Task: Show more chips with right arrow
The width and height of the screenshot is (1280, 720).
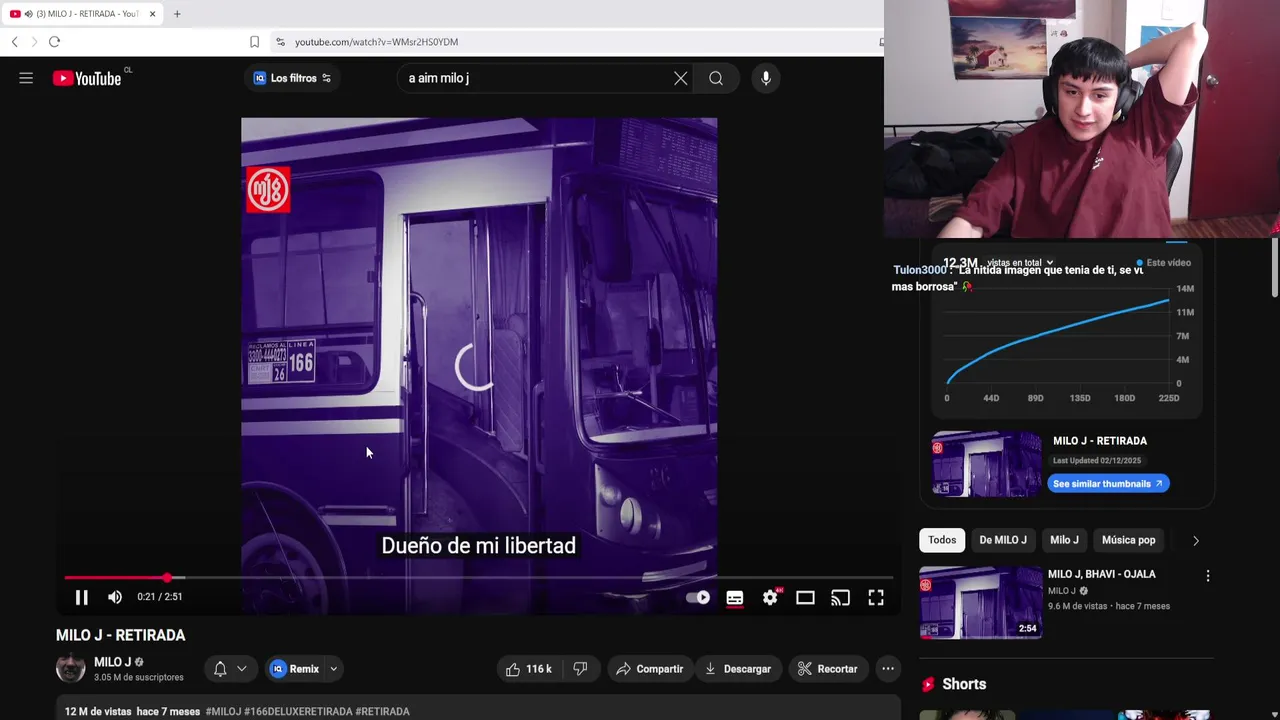Action: coord(1196,540)
